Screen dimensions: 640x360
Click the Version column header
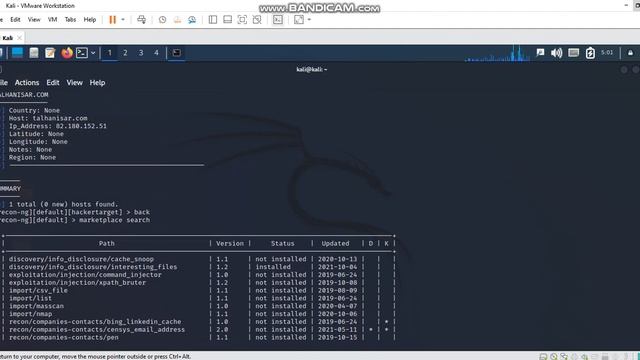click(x=230, y=243)
